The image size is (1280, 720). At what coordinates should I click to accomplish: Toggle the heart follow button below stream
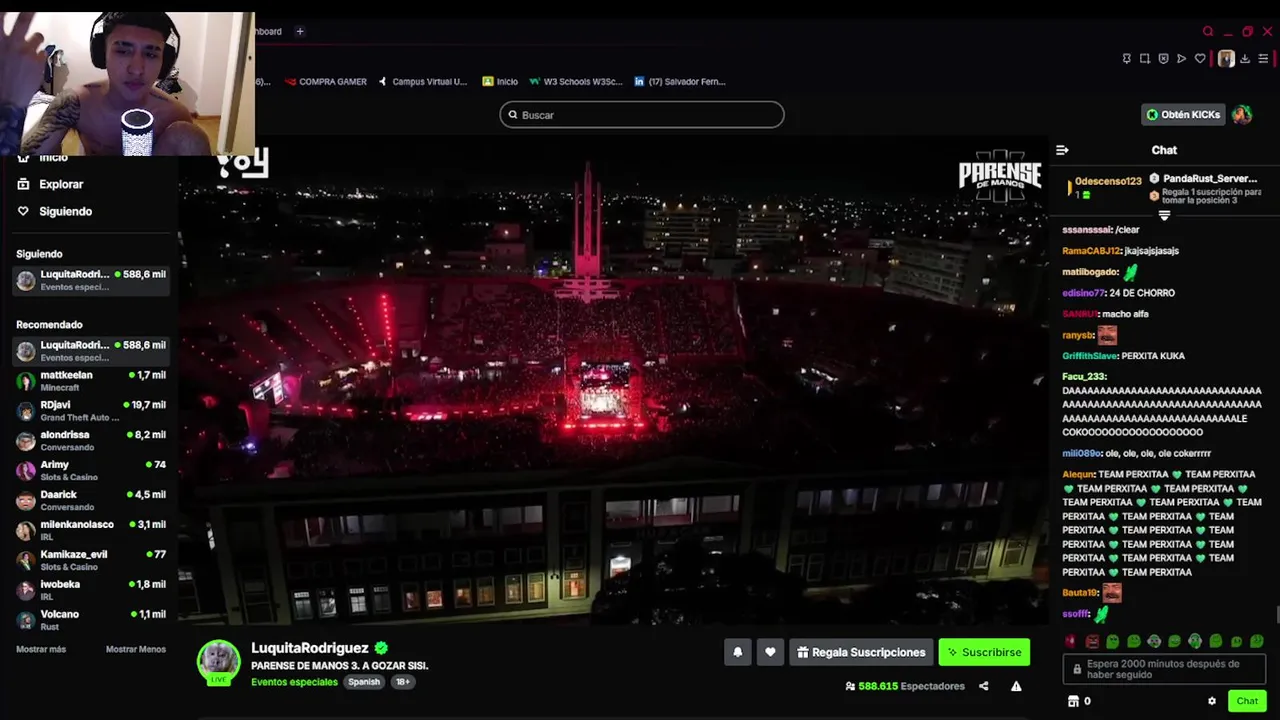[770, 652]
